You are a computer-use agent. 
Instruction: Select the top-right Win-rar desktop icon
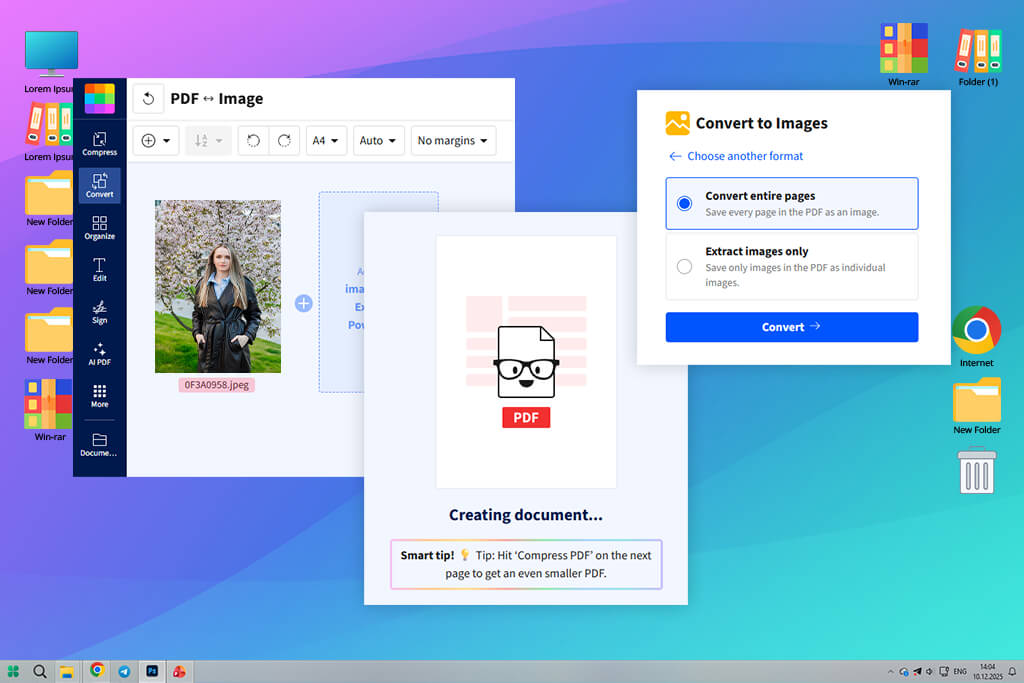click(903, 55)
